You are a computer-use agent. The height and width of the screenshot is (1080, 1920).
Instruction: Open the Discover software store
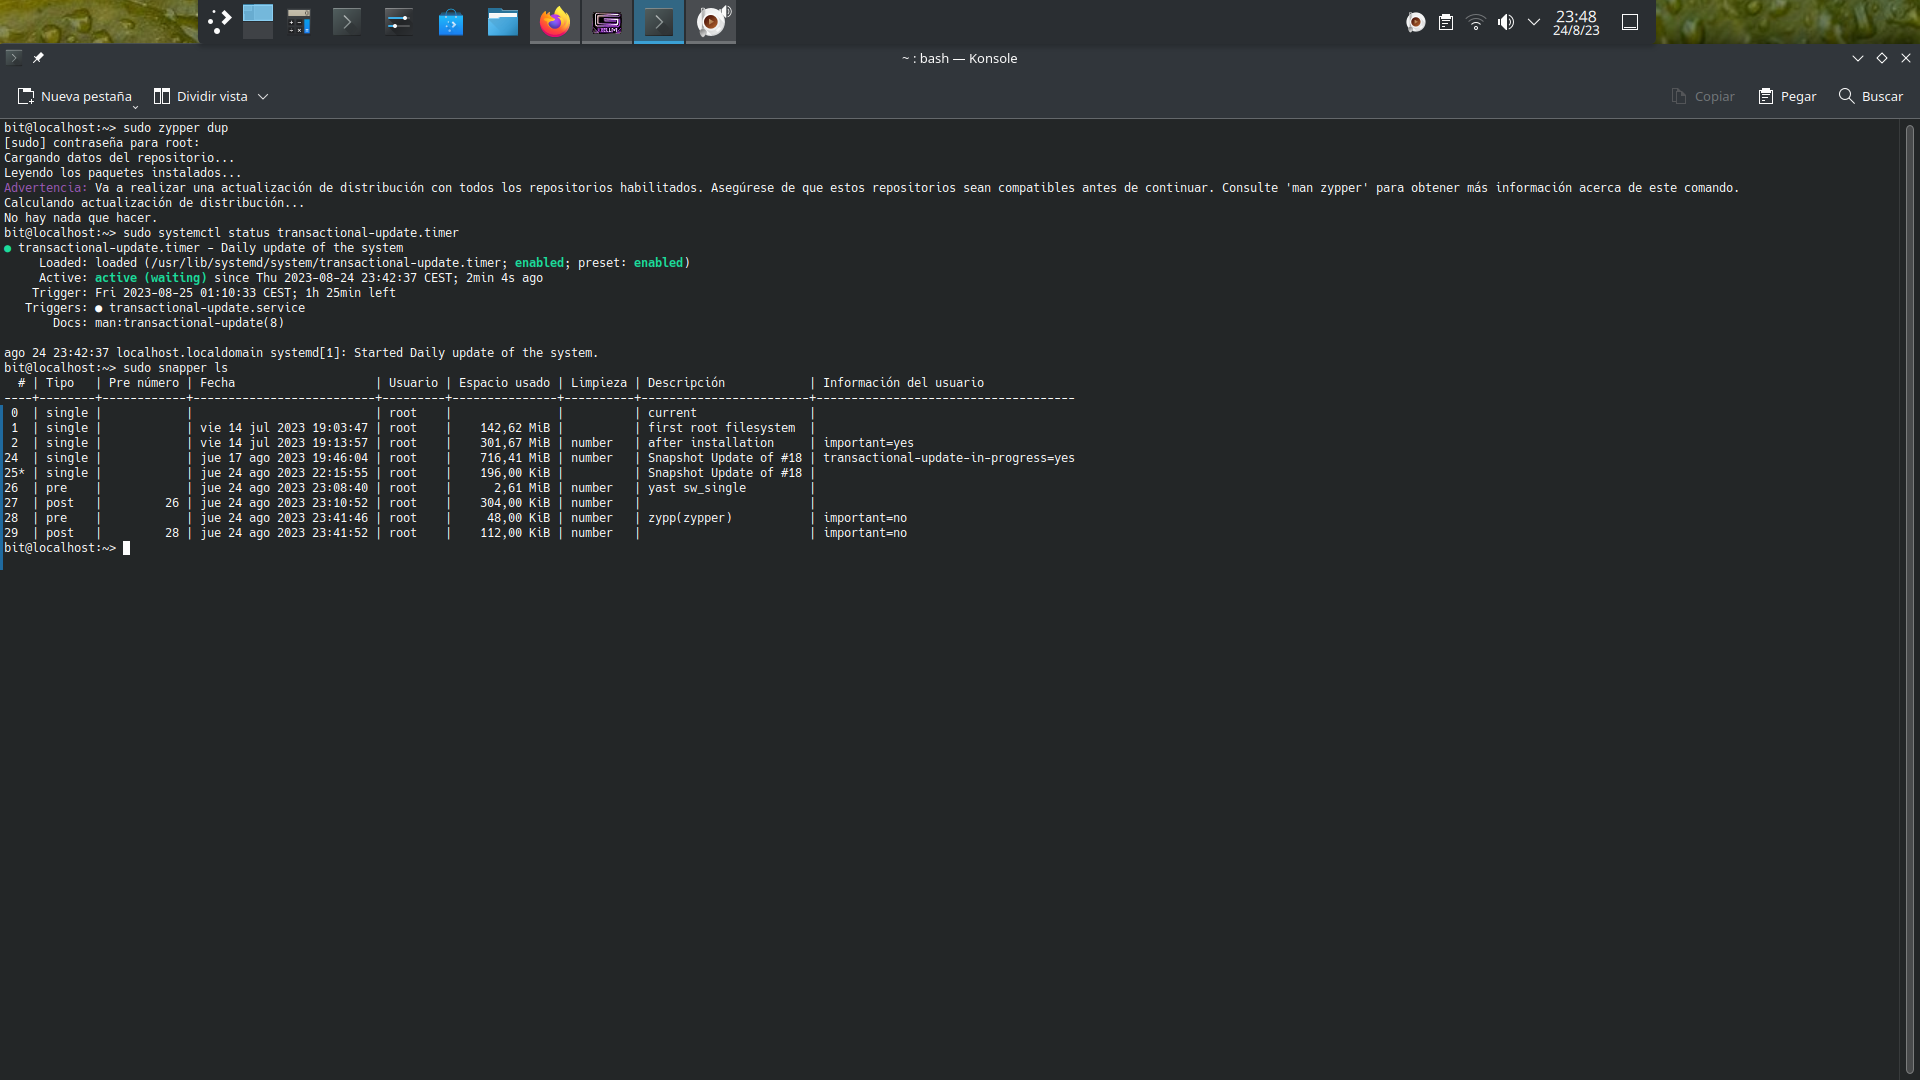451,21
